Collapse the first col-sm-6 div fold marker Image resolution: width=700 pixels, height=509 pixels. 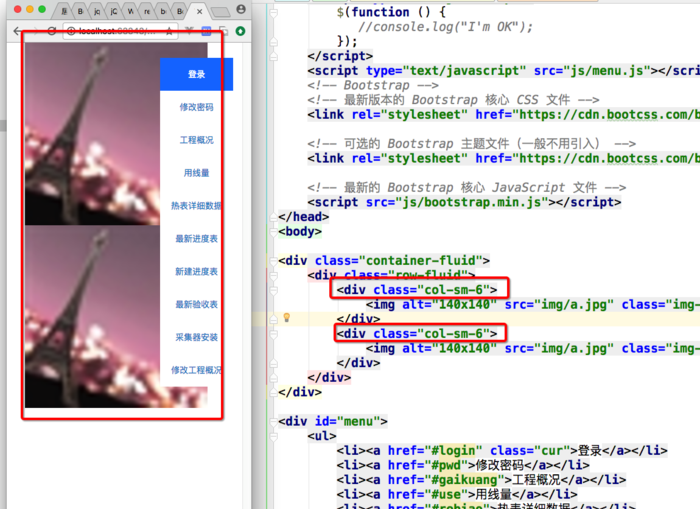pyautogui.click(x=273, y=290)
